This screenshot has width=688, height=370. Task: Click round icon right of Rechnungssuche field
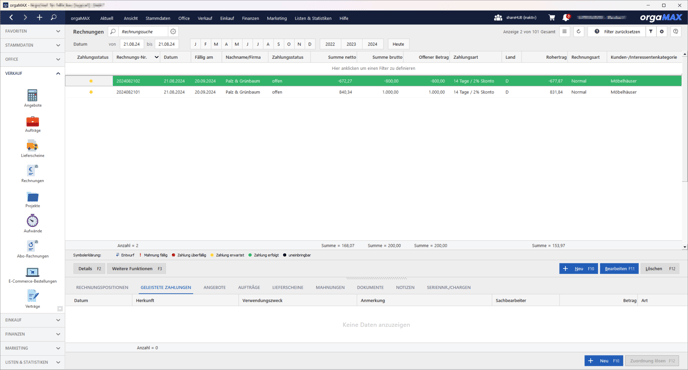point(173,32)
